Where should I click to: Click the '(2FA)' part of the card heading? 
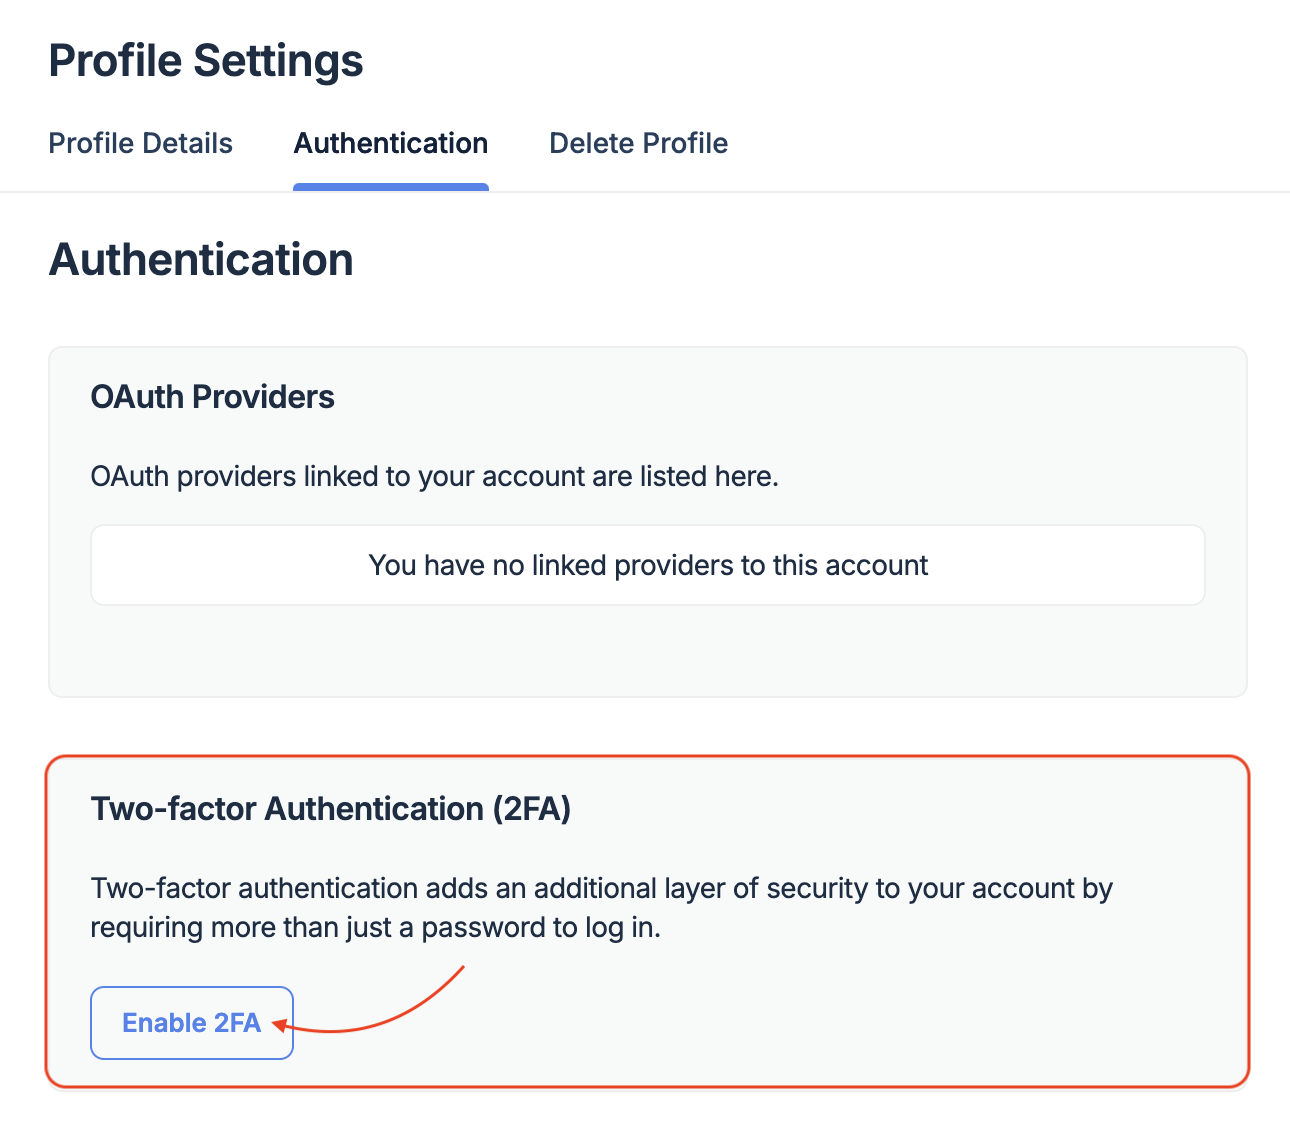[531, 808]
